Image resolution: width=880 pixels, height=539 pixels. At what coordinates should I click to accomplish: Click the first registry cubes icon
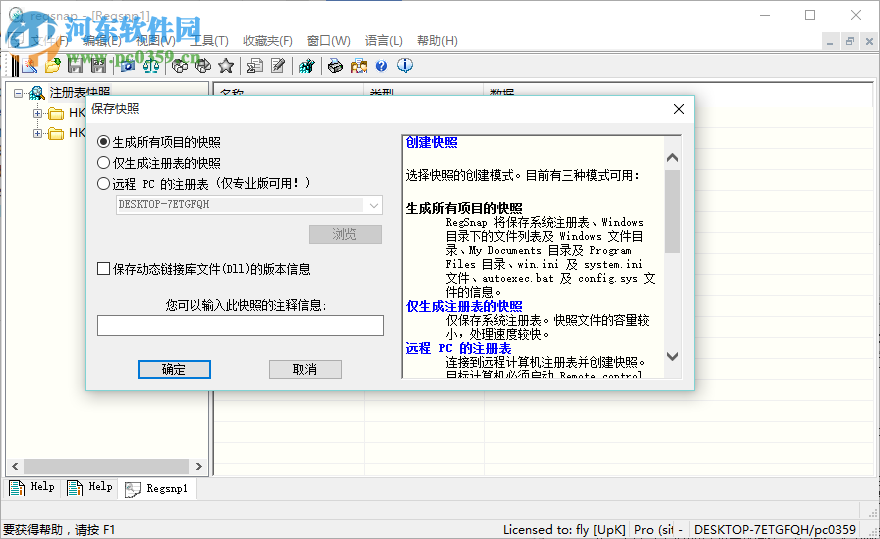pos(180,66)
